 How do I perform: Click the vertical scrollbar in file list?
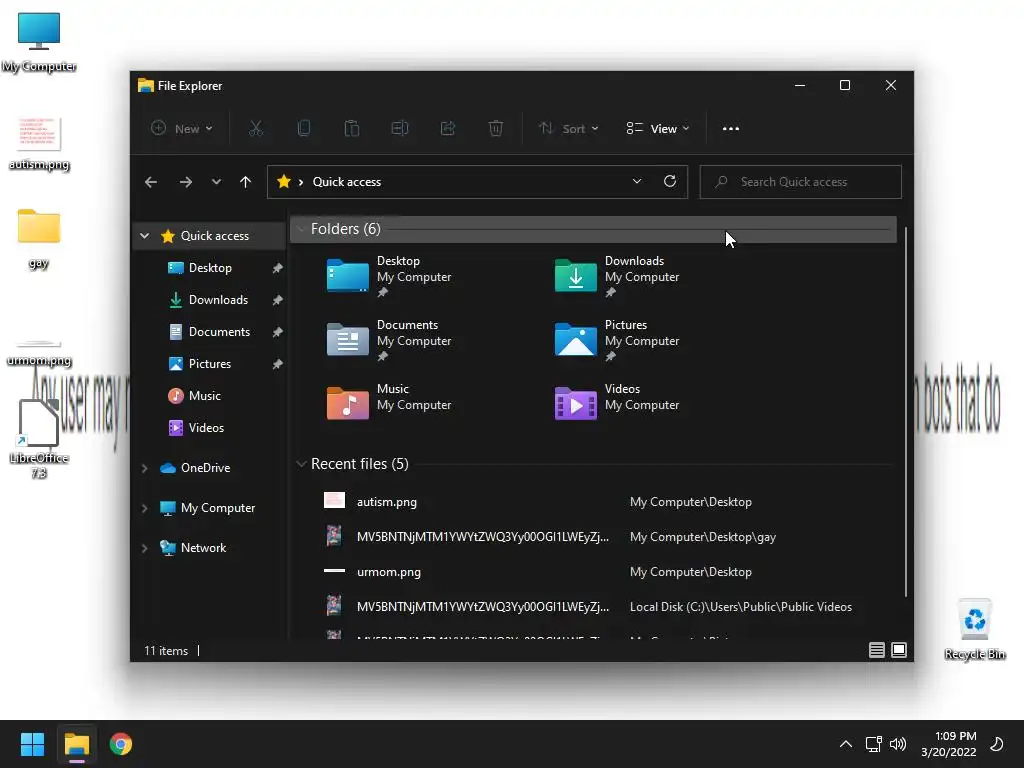905,411
